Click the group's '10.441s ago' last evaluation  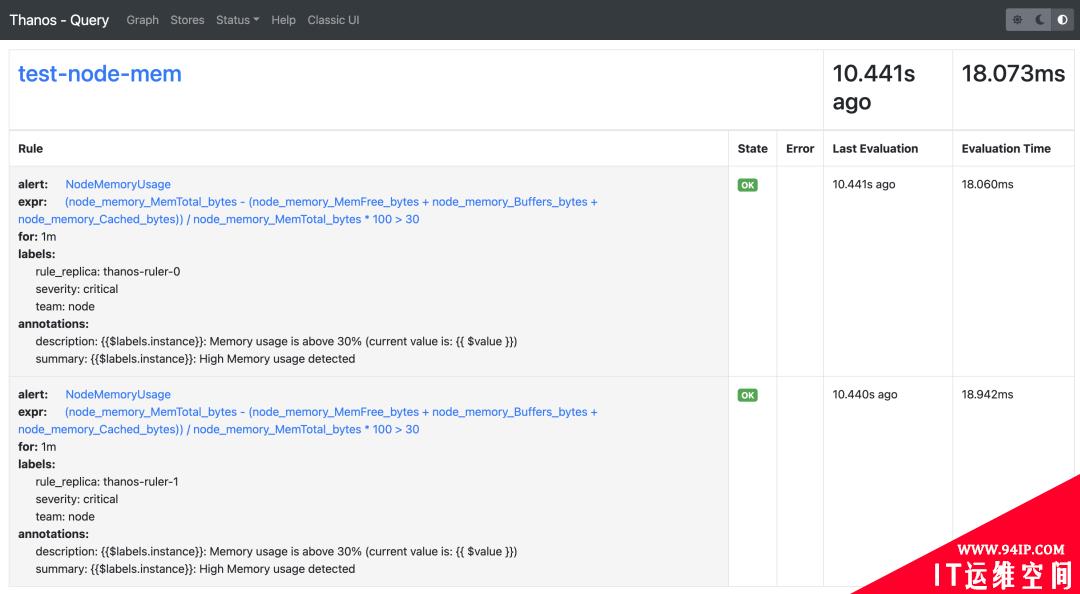[874, 88]
